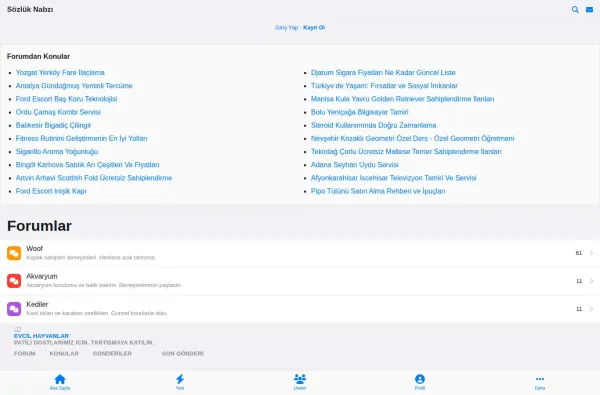The image size is (600, 395).
Task: Open Bolu Yeniçağa Bilgisayar Tamiri topic
Action: [360, 112]
